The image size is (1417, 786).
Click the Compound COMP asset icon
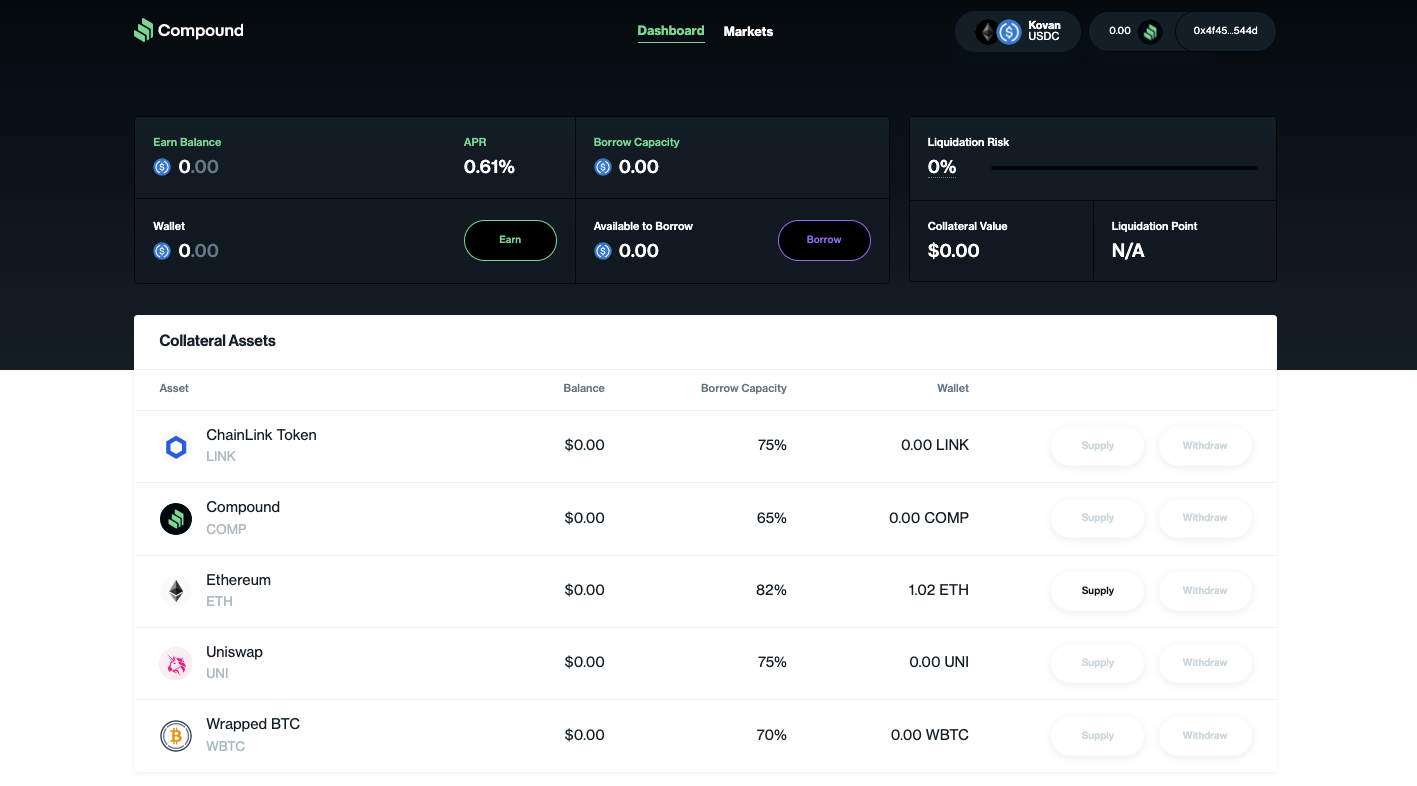pyautogui.click(x=176, y=518)
